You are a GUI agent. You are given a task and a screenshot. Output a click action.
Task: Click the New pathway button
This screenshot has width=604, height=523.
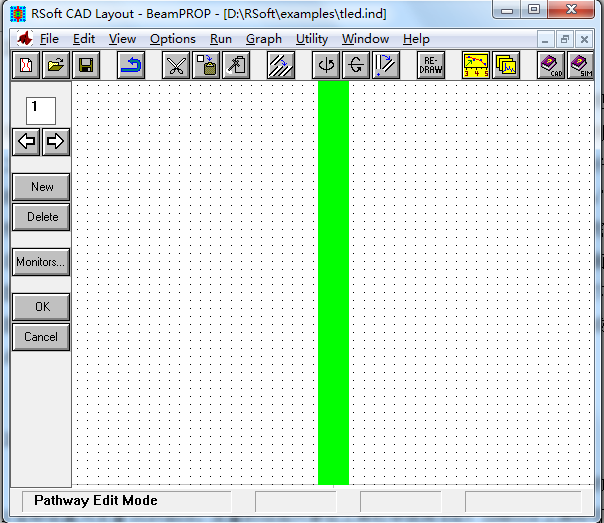pos(41,187)
